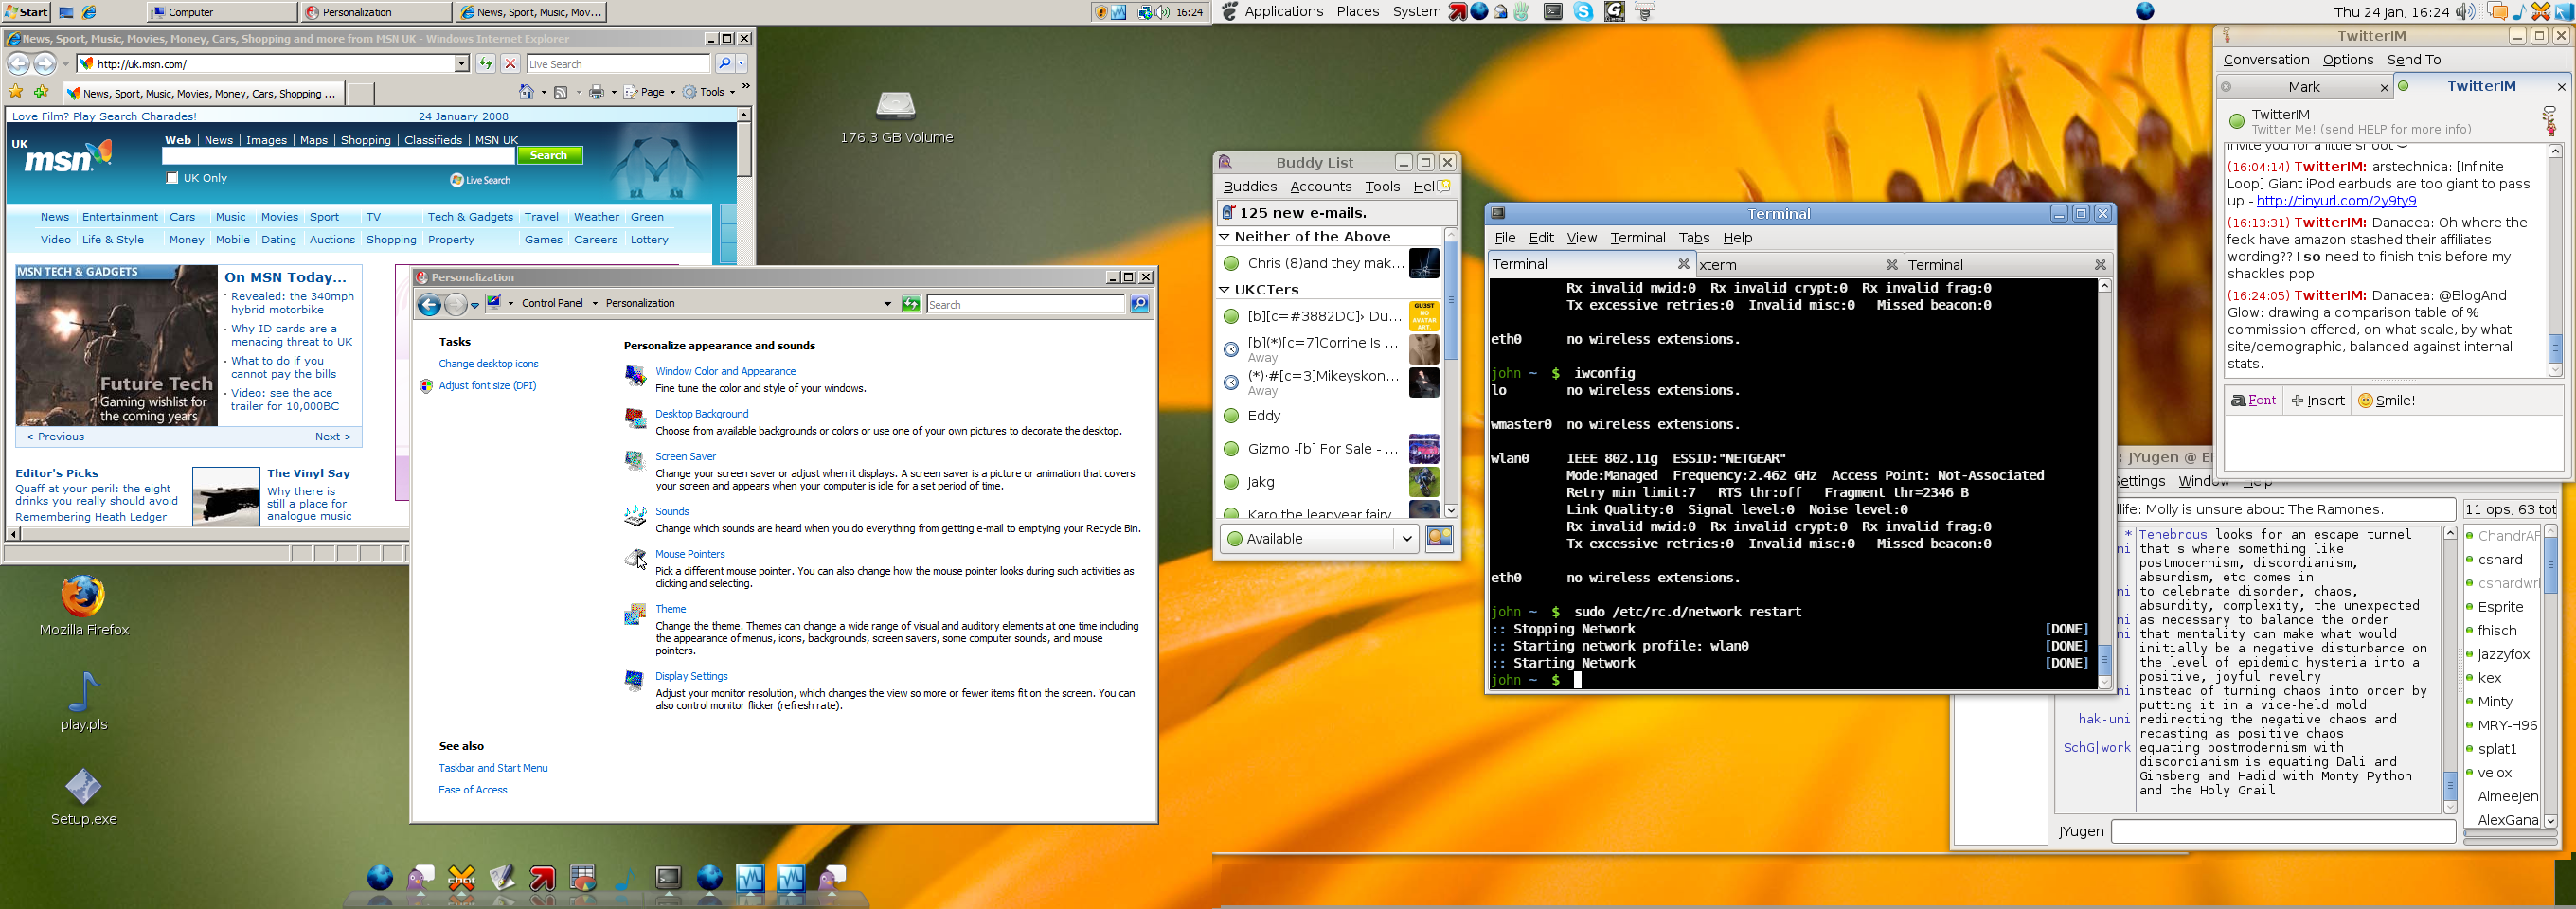Click Add to Favorites icon in IE

coord(41,92)
